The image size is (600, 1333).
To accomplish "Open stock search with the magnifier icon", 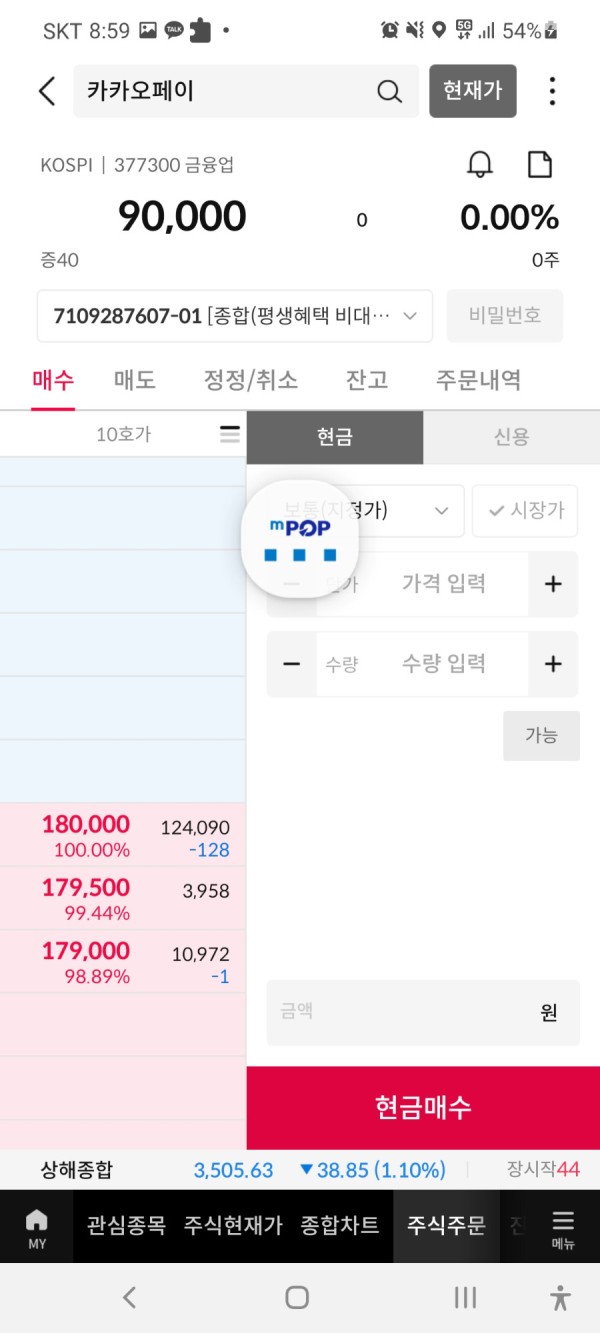I will 389,91.
